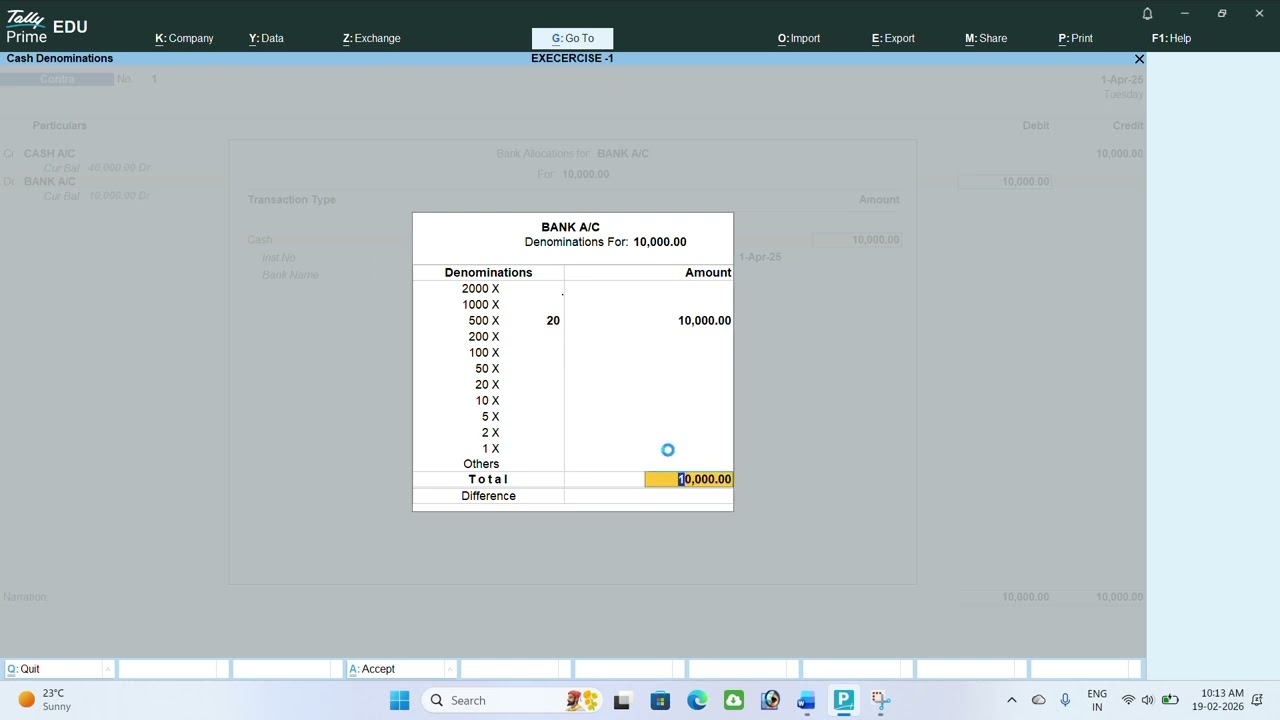This screenshot has height=720, width=1280.
Task: Click the 2 X denomination row
Action: coord(572,432)
